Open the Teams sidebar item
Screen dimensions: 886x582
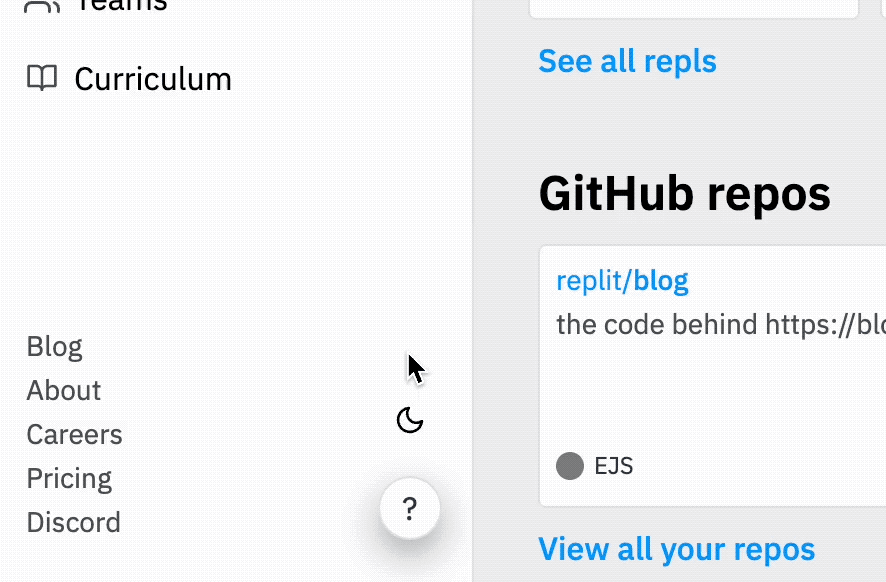pyautogui.click(x=120, y=5)
